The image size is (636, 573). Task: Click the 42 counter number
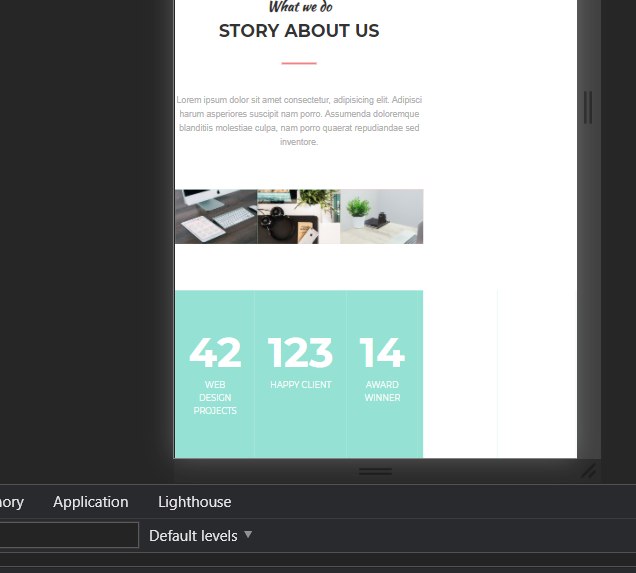click(x=215, y=353)
